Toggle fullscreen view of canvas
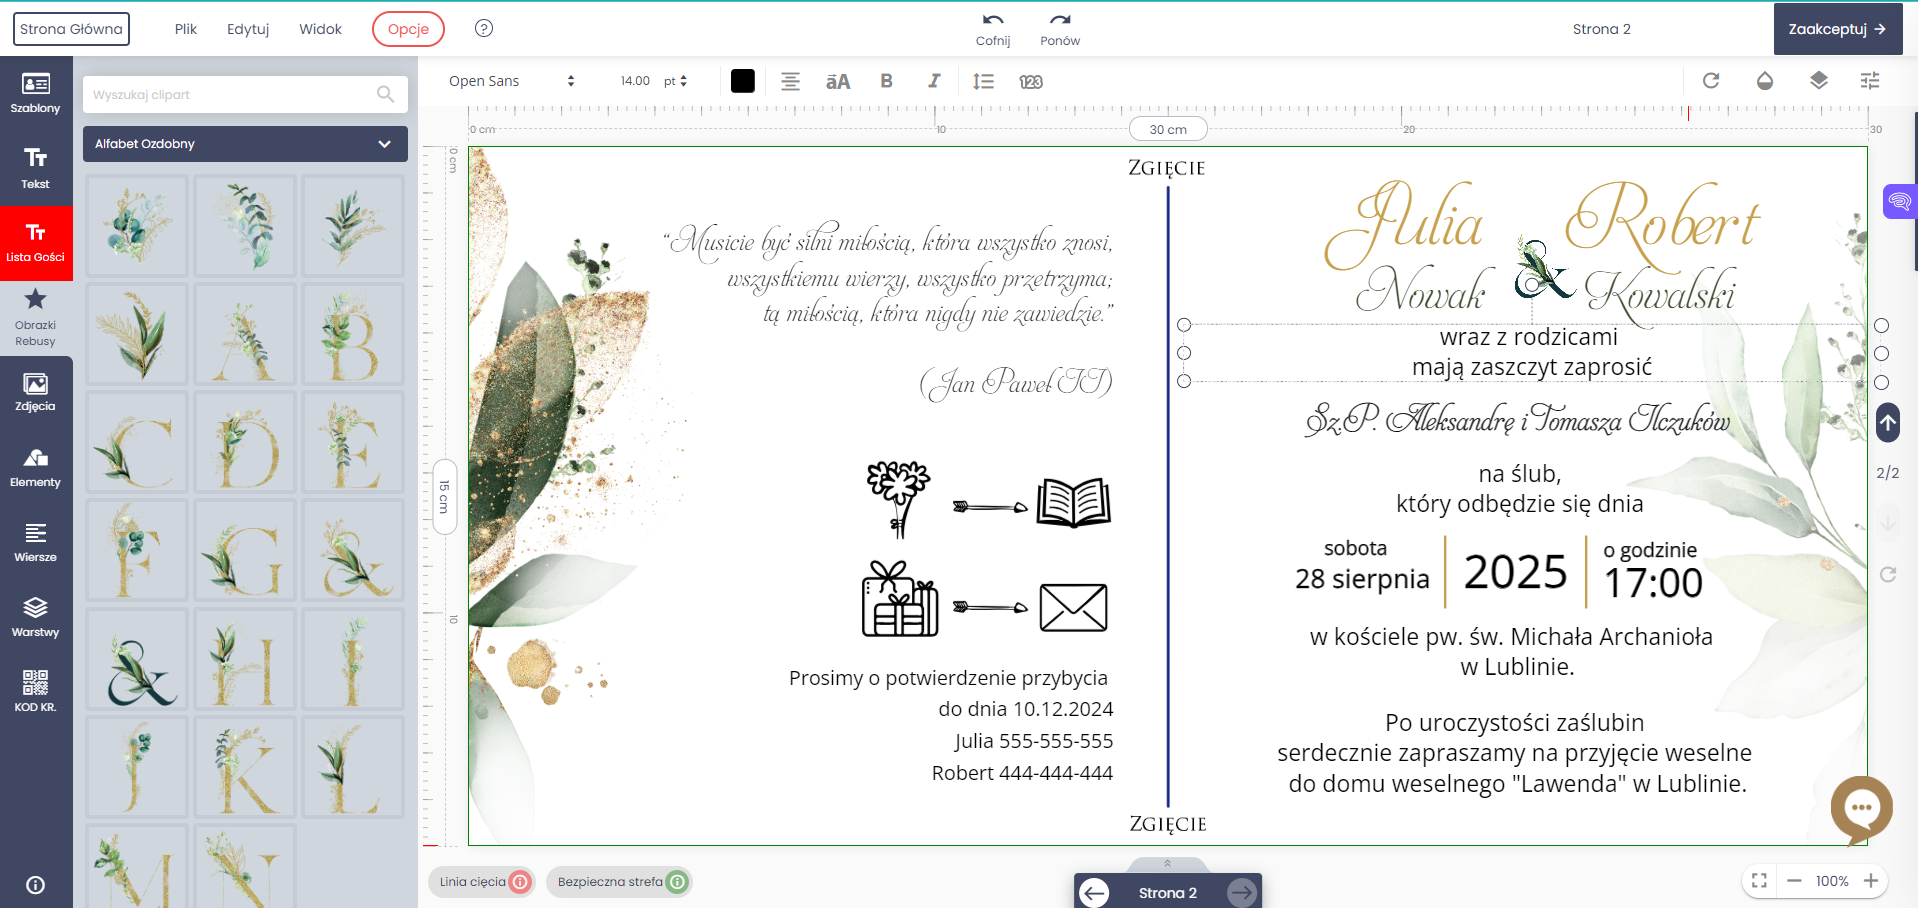The image size is (1918, 908). coord(1759,881)
